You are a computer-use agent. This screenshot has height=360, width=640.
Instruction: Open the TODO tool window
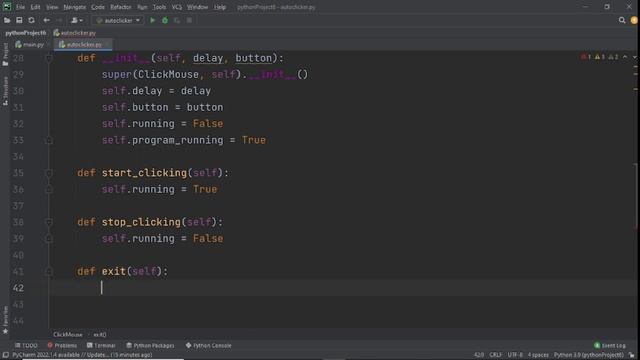tap(26, 345)
